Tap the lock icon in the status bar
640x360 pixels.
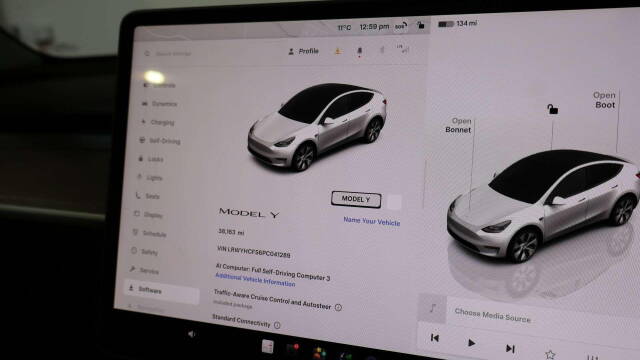click(x=420, y=25)
